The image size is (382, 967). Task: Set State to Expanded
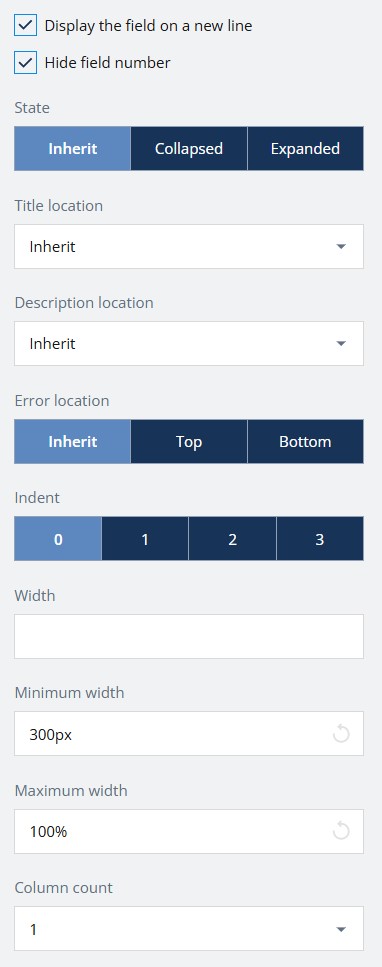[x=305, y=149]
